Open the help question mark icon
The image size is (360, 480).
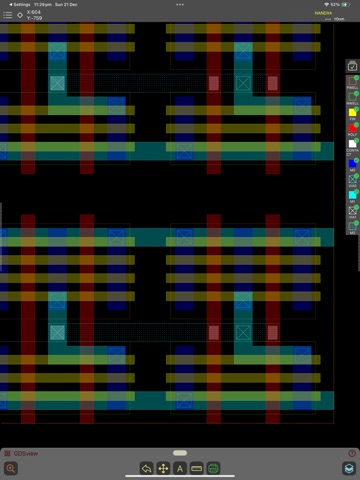click(352, 453)
